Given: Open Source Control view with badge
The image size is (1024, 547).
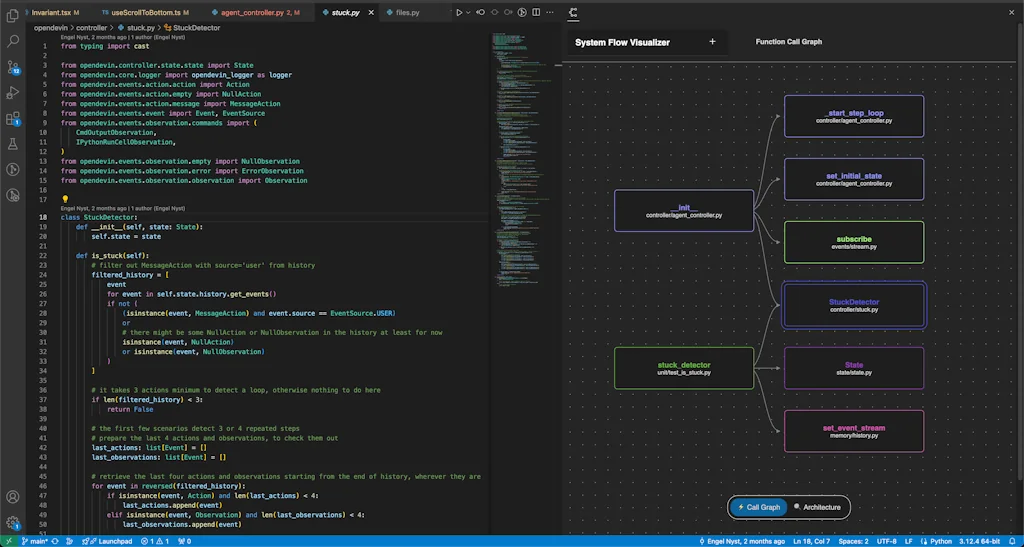Looking at the screenshot, I should pos(12,67).
